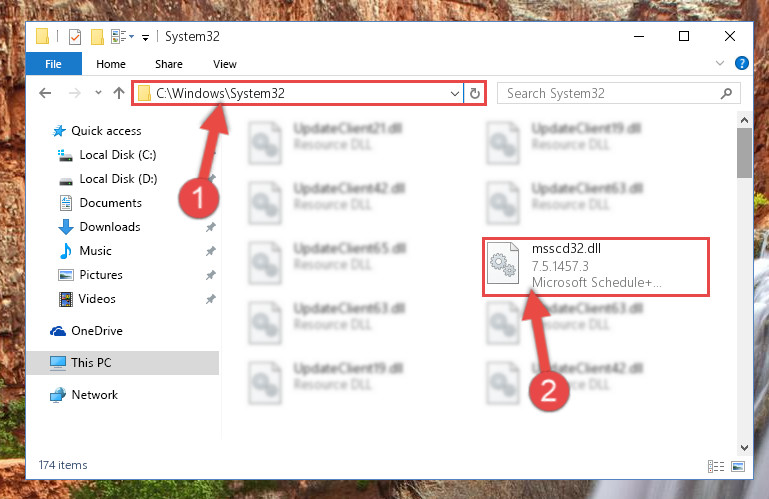This screenshot has height=499, width=769.
Task: Click New Folder icon in quick access toolbar
Action: click(98, 37)
